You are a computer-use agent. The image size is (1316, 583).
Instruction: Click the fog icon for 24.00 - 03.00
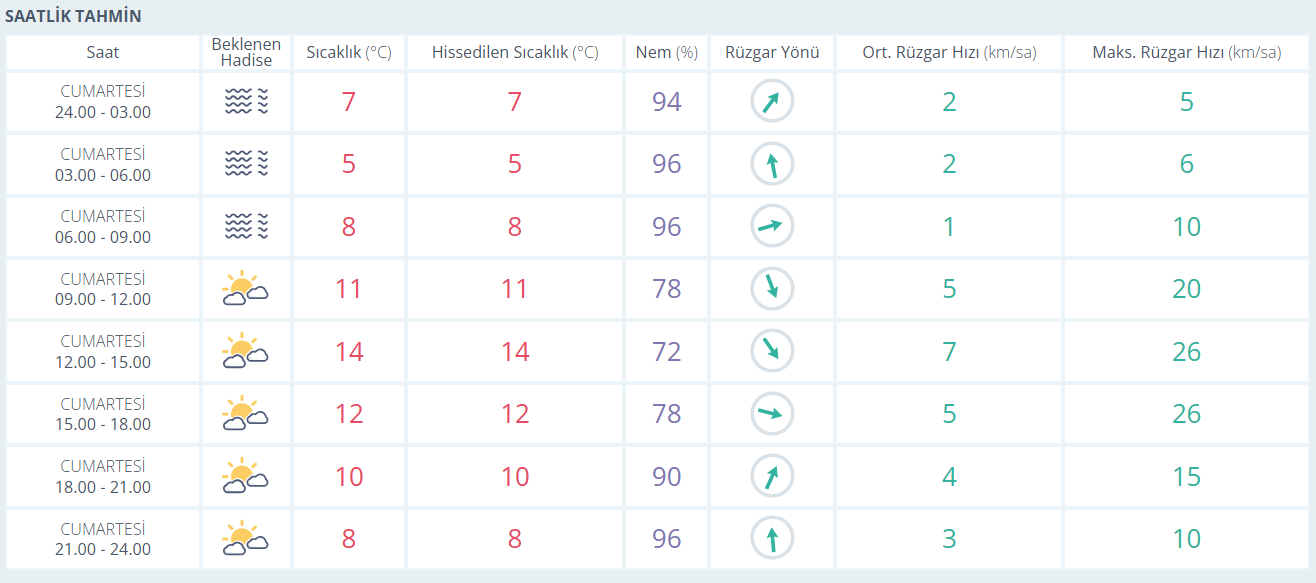(x=246, y=101)
